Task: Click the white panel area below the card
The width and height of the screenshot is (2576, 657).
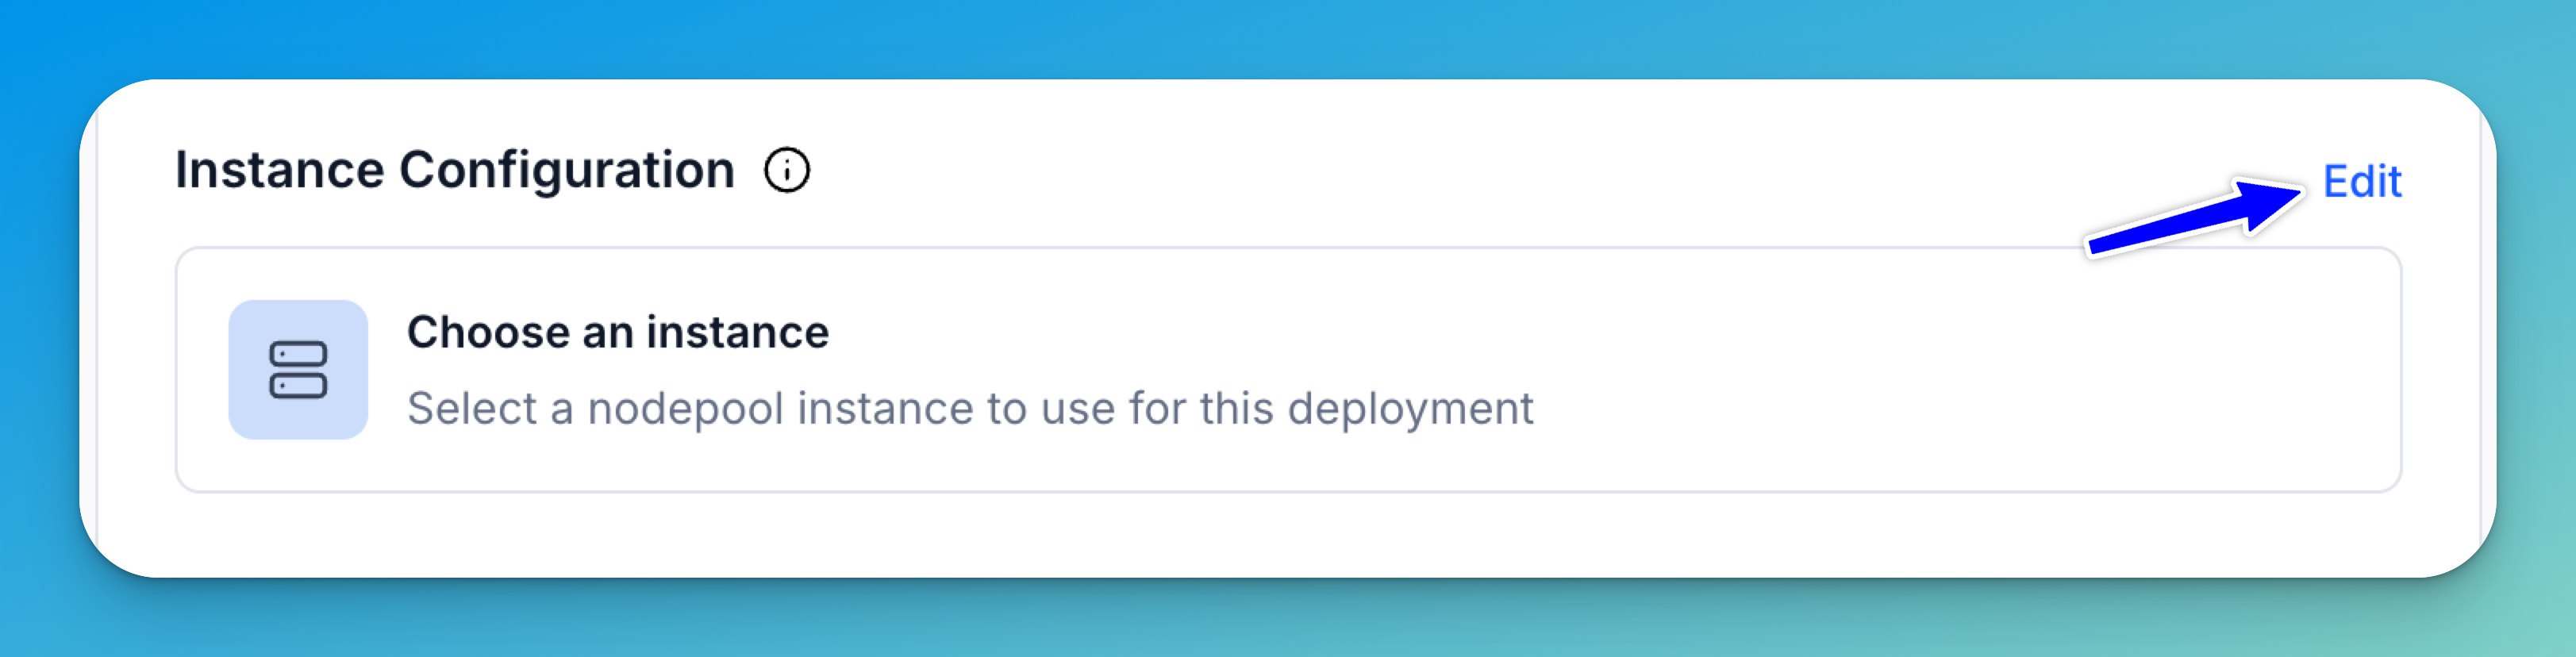Action: [1288, 534]
